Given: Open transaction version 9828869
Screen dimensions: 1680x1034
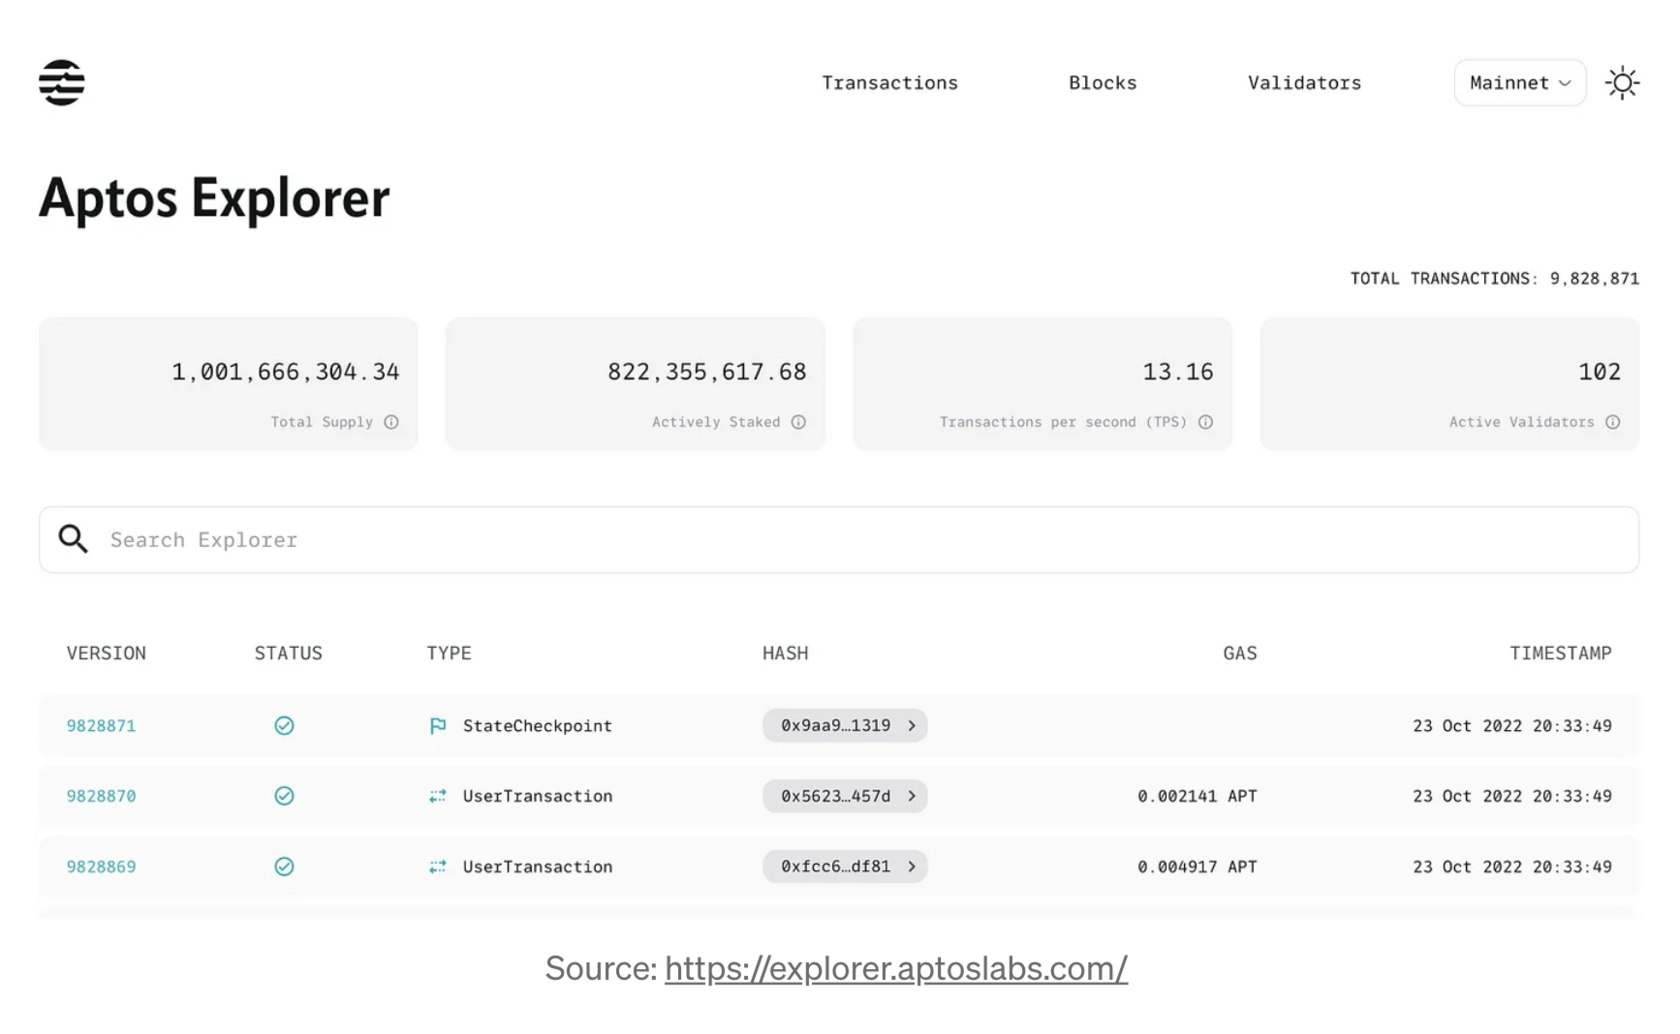Looking at the screenshot, I should point(101,867).
